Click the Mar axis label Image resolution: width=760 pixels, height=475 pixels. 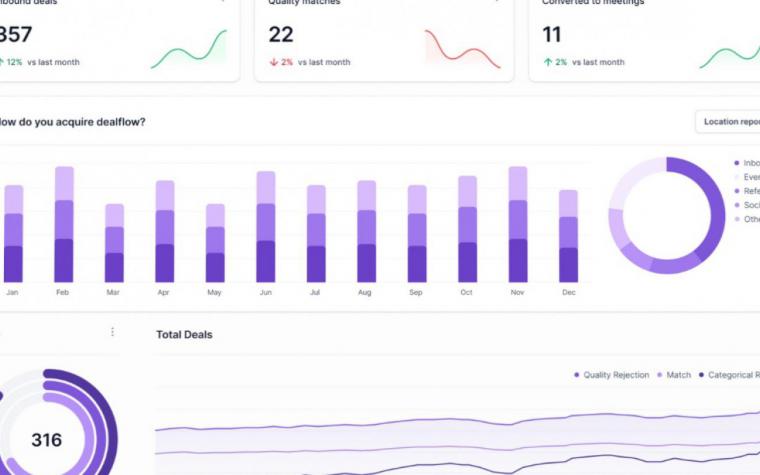[x=113, y=292]
